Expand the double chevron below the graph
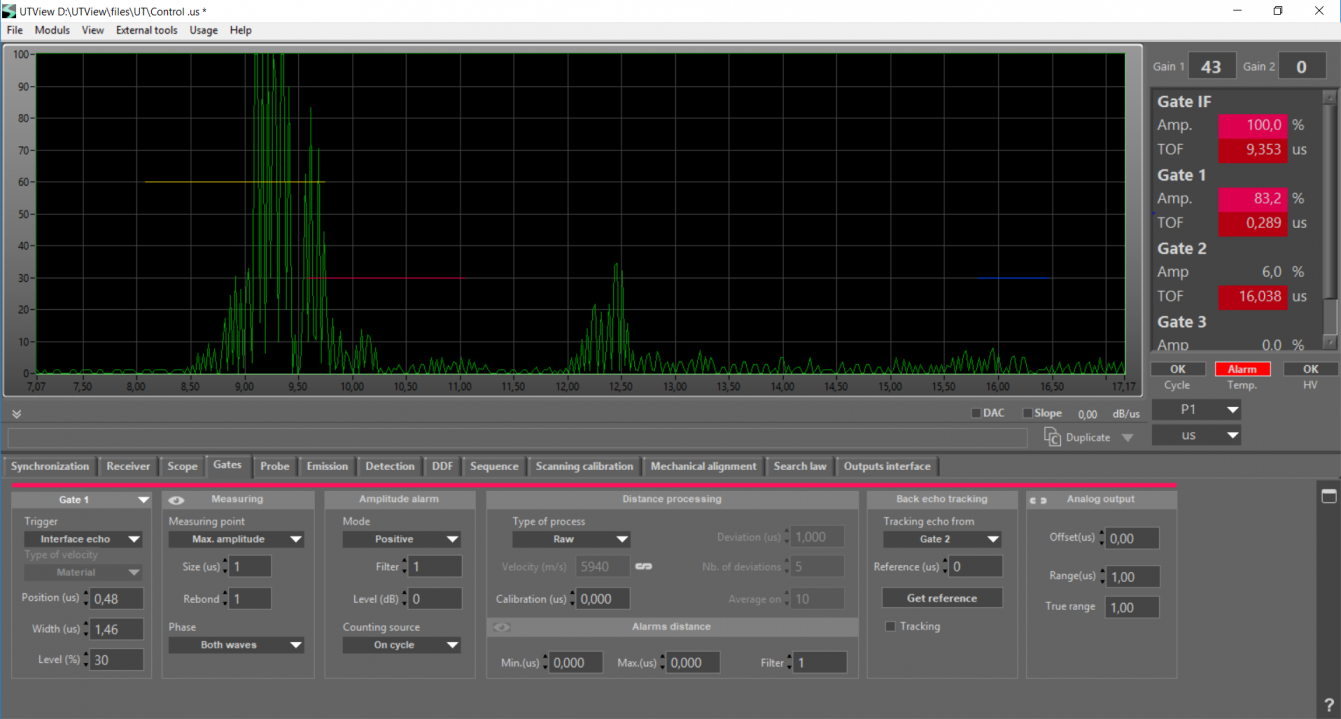Viewport: 1341px width, 719px height. coord(17,413)
